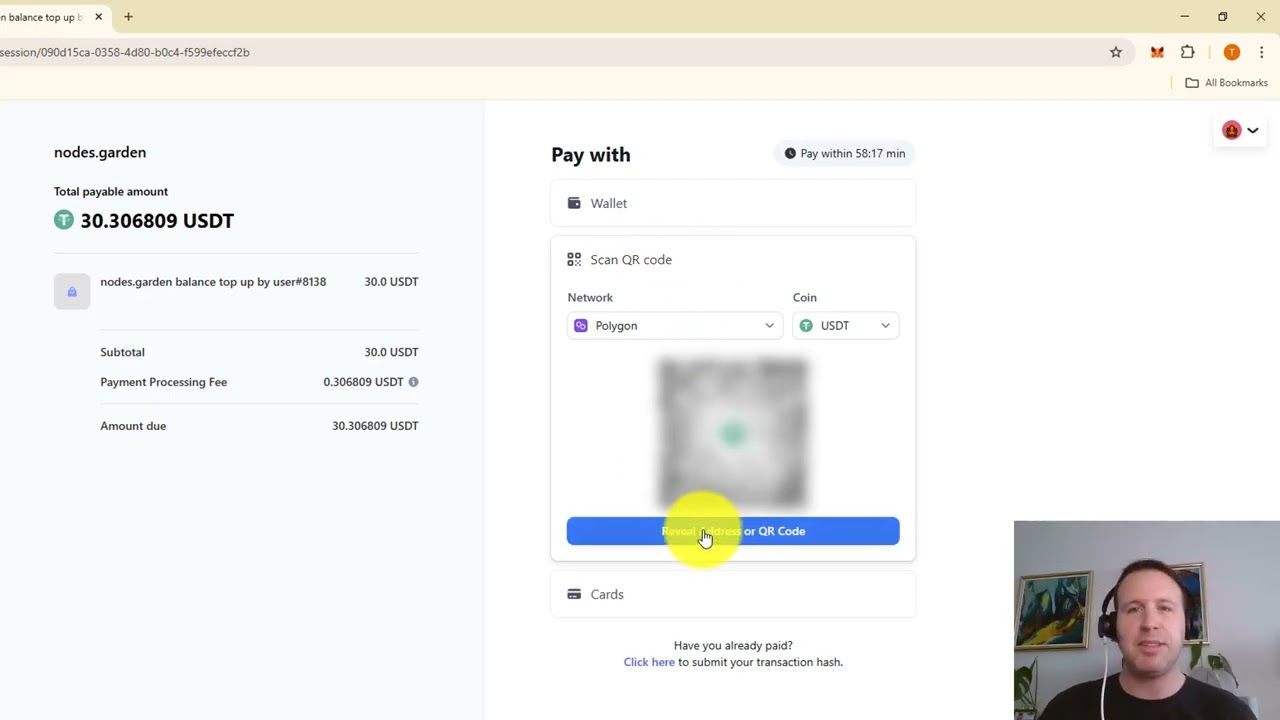Open the USDT coin dropdown

pyautogui.click(x=846, y=326)
